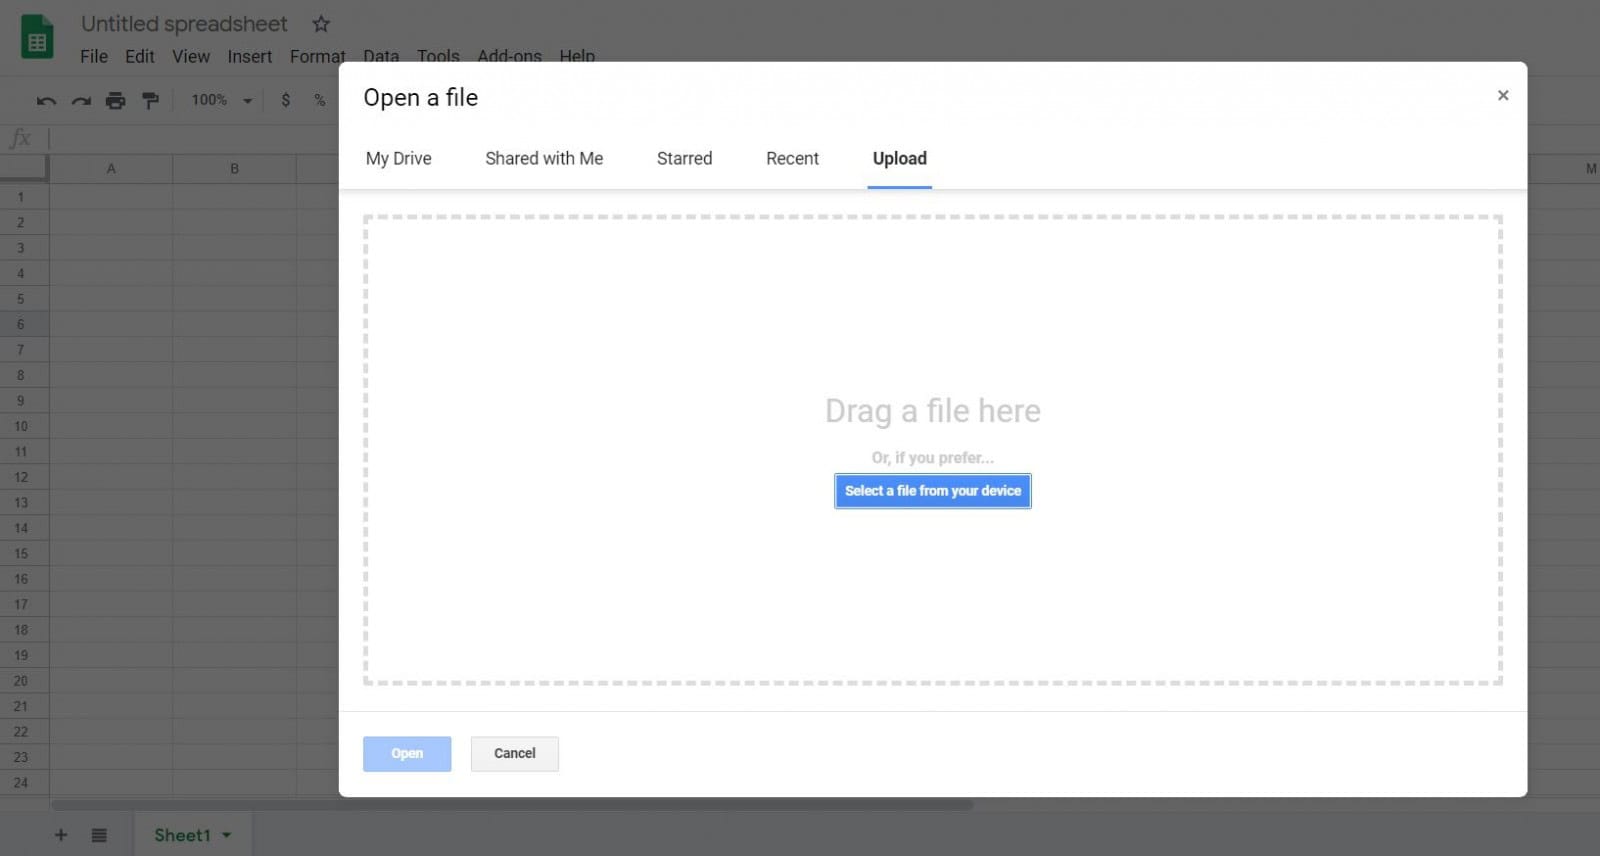The height and width of the screenshot is (856, 1600).
Task: Format as percent icon
Action: click(x=319, y=100)
